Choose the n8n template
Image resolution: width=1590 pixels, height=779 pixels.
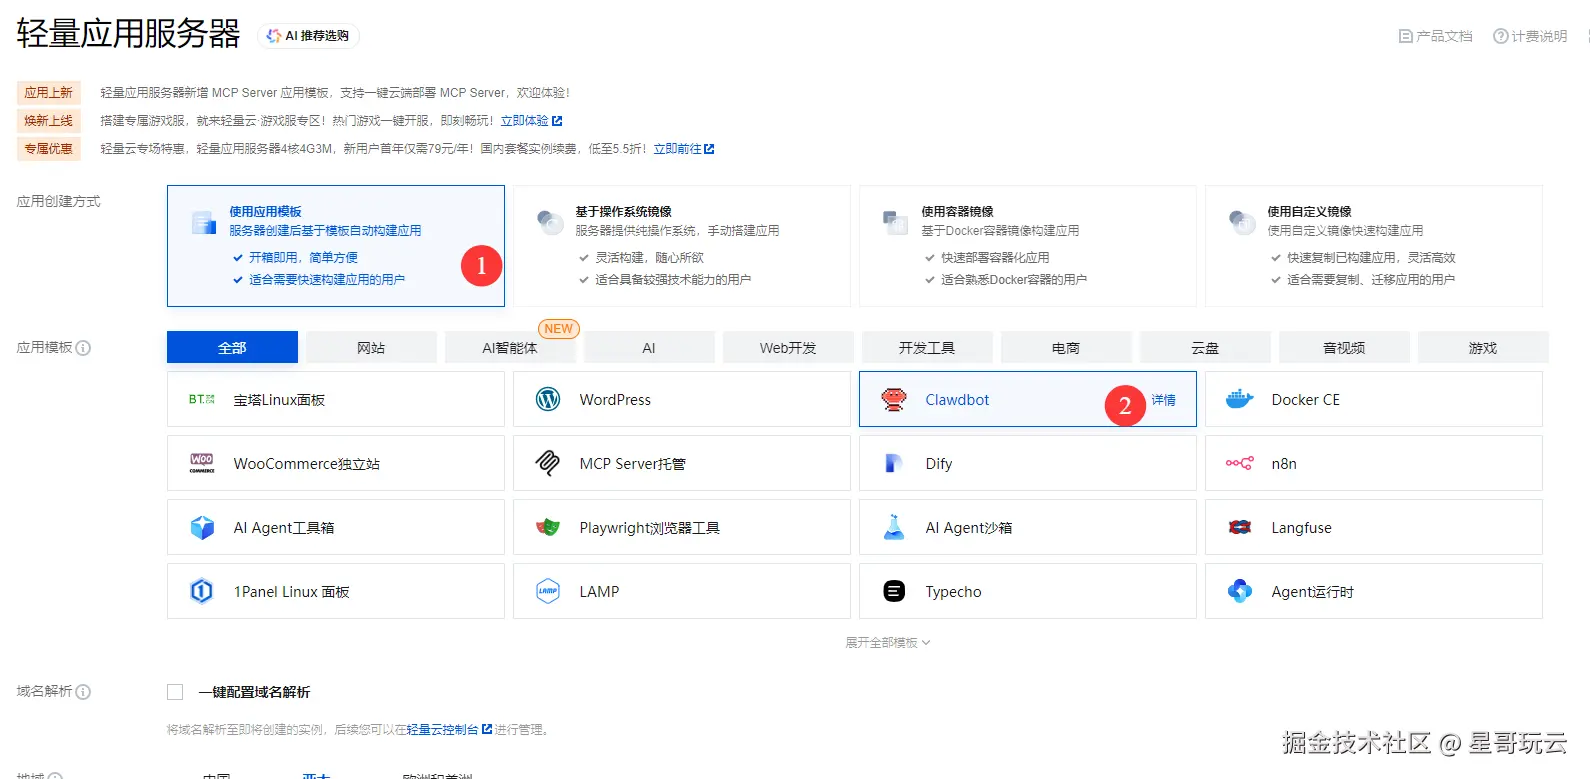(x=1374, y=463)
